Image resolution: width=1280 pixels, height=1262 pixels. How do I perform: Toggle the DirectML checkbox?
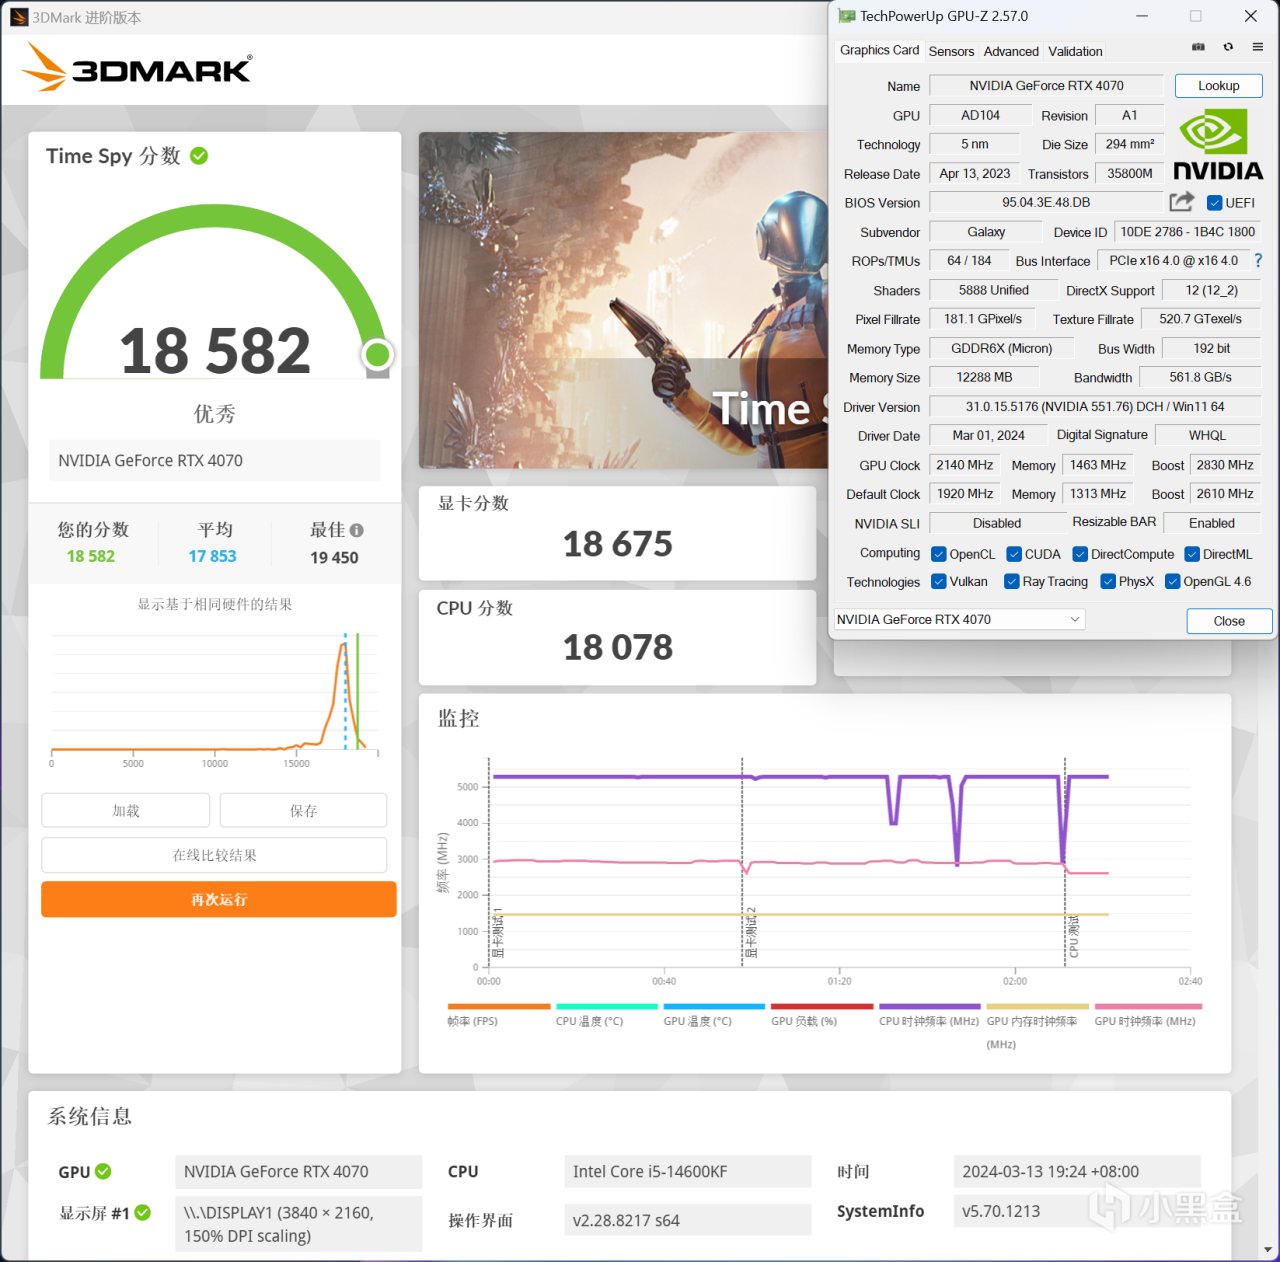1192,554
